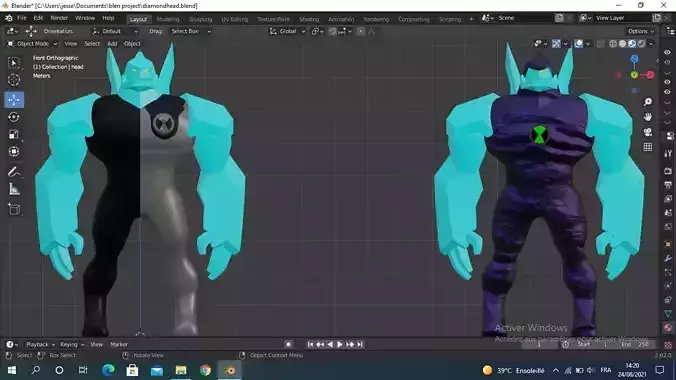Image resolution: width=676 pixels, height=380 pixels.
Task: Open the Tool properties tab icon
Action: (668, 153)
